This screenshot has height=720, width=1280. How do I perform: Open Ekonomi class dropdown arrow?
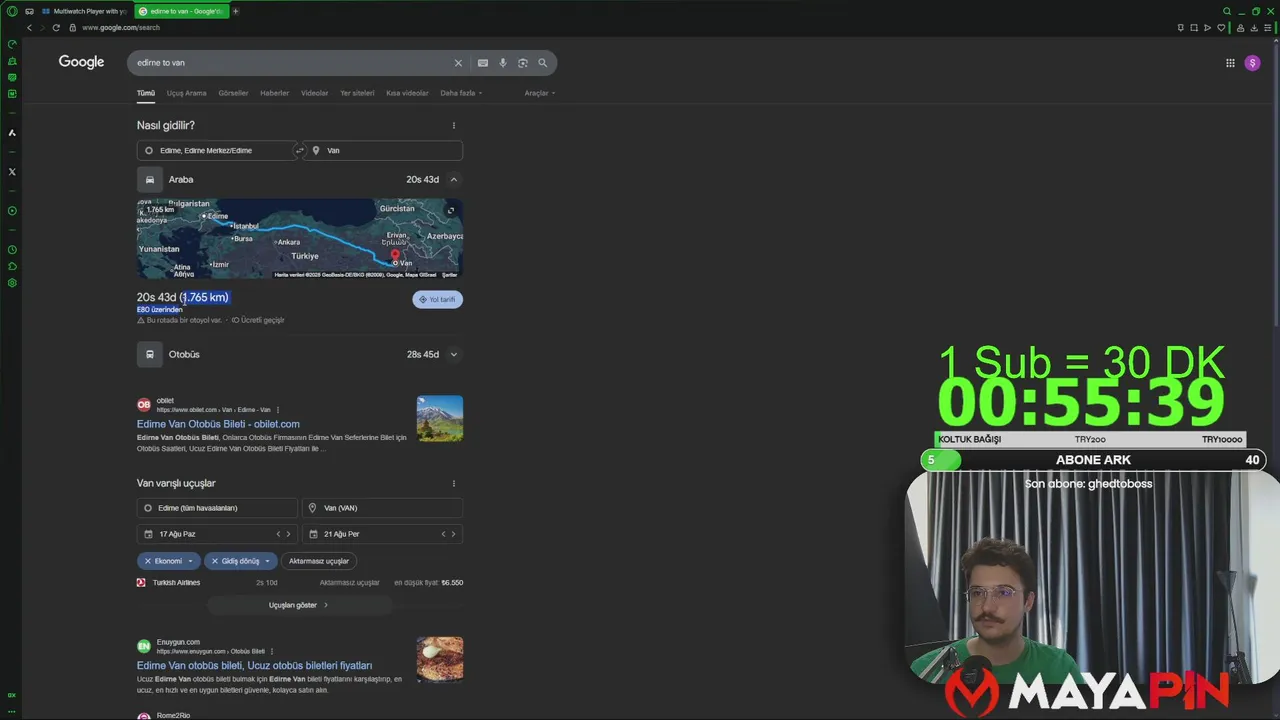click(x=190, y=561)
